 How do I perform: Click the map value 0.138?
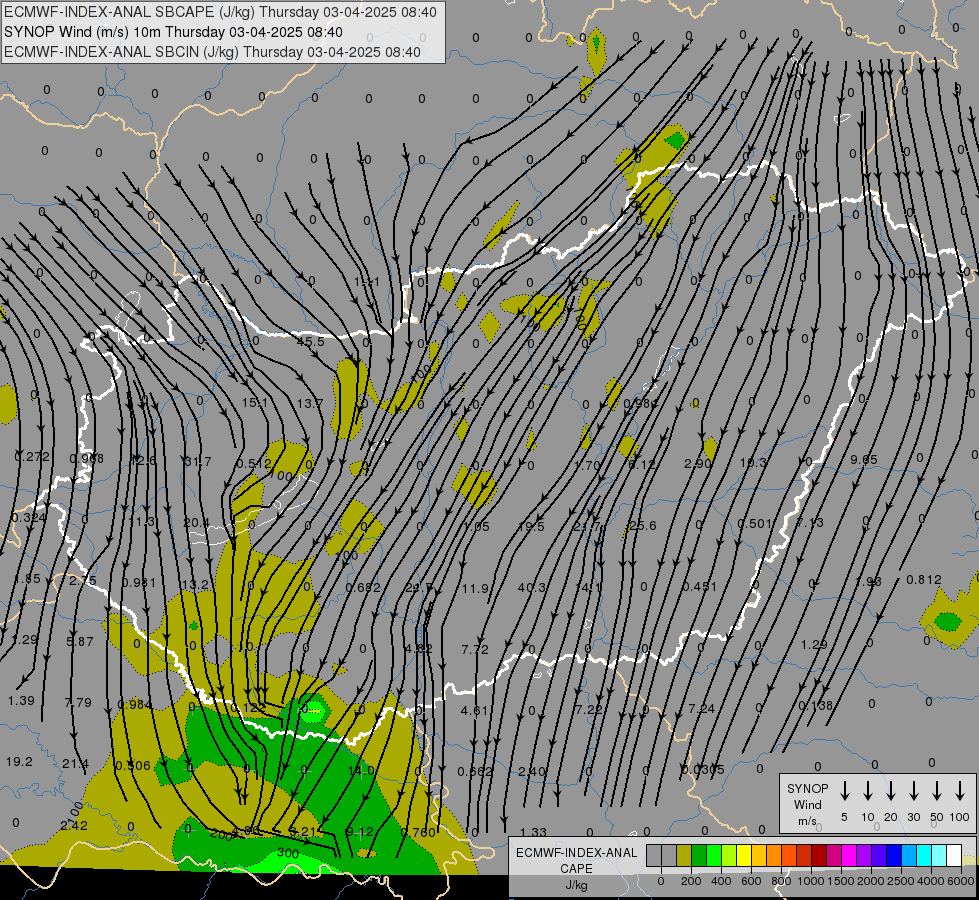click(x=815, y=705)
